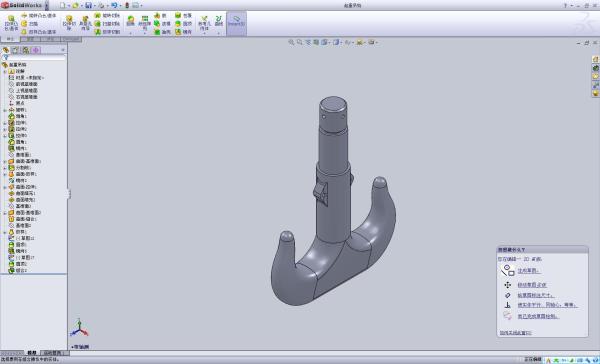This screenshot has width=600, height=364.
Task: Select the Extruded Boss/Base feature tool
Action: tap(11, 23)
